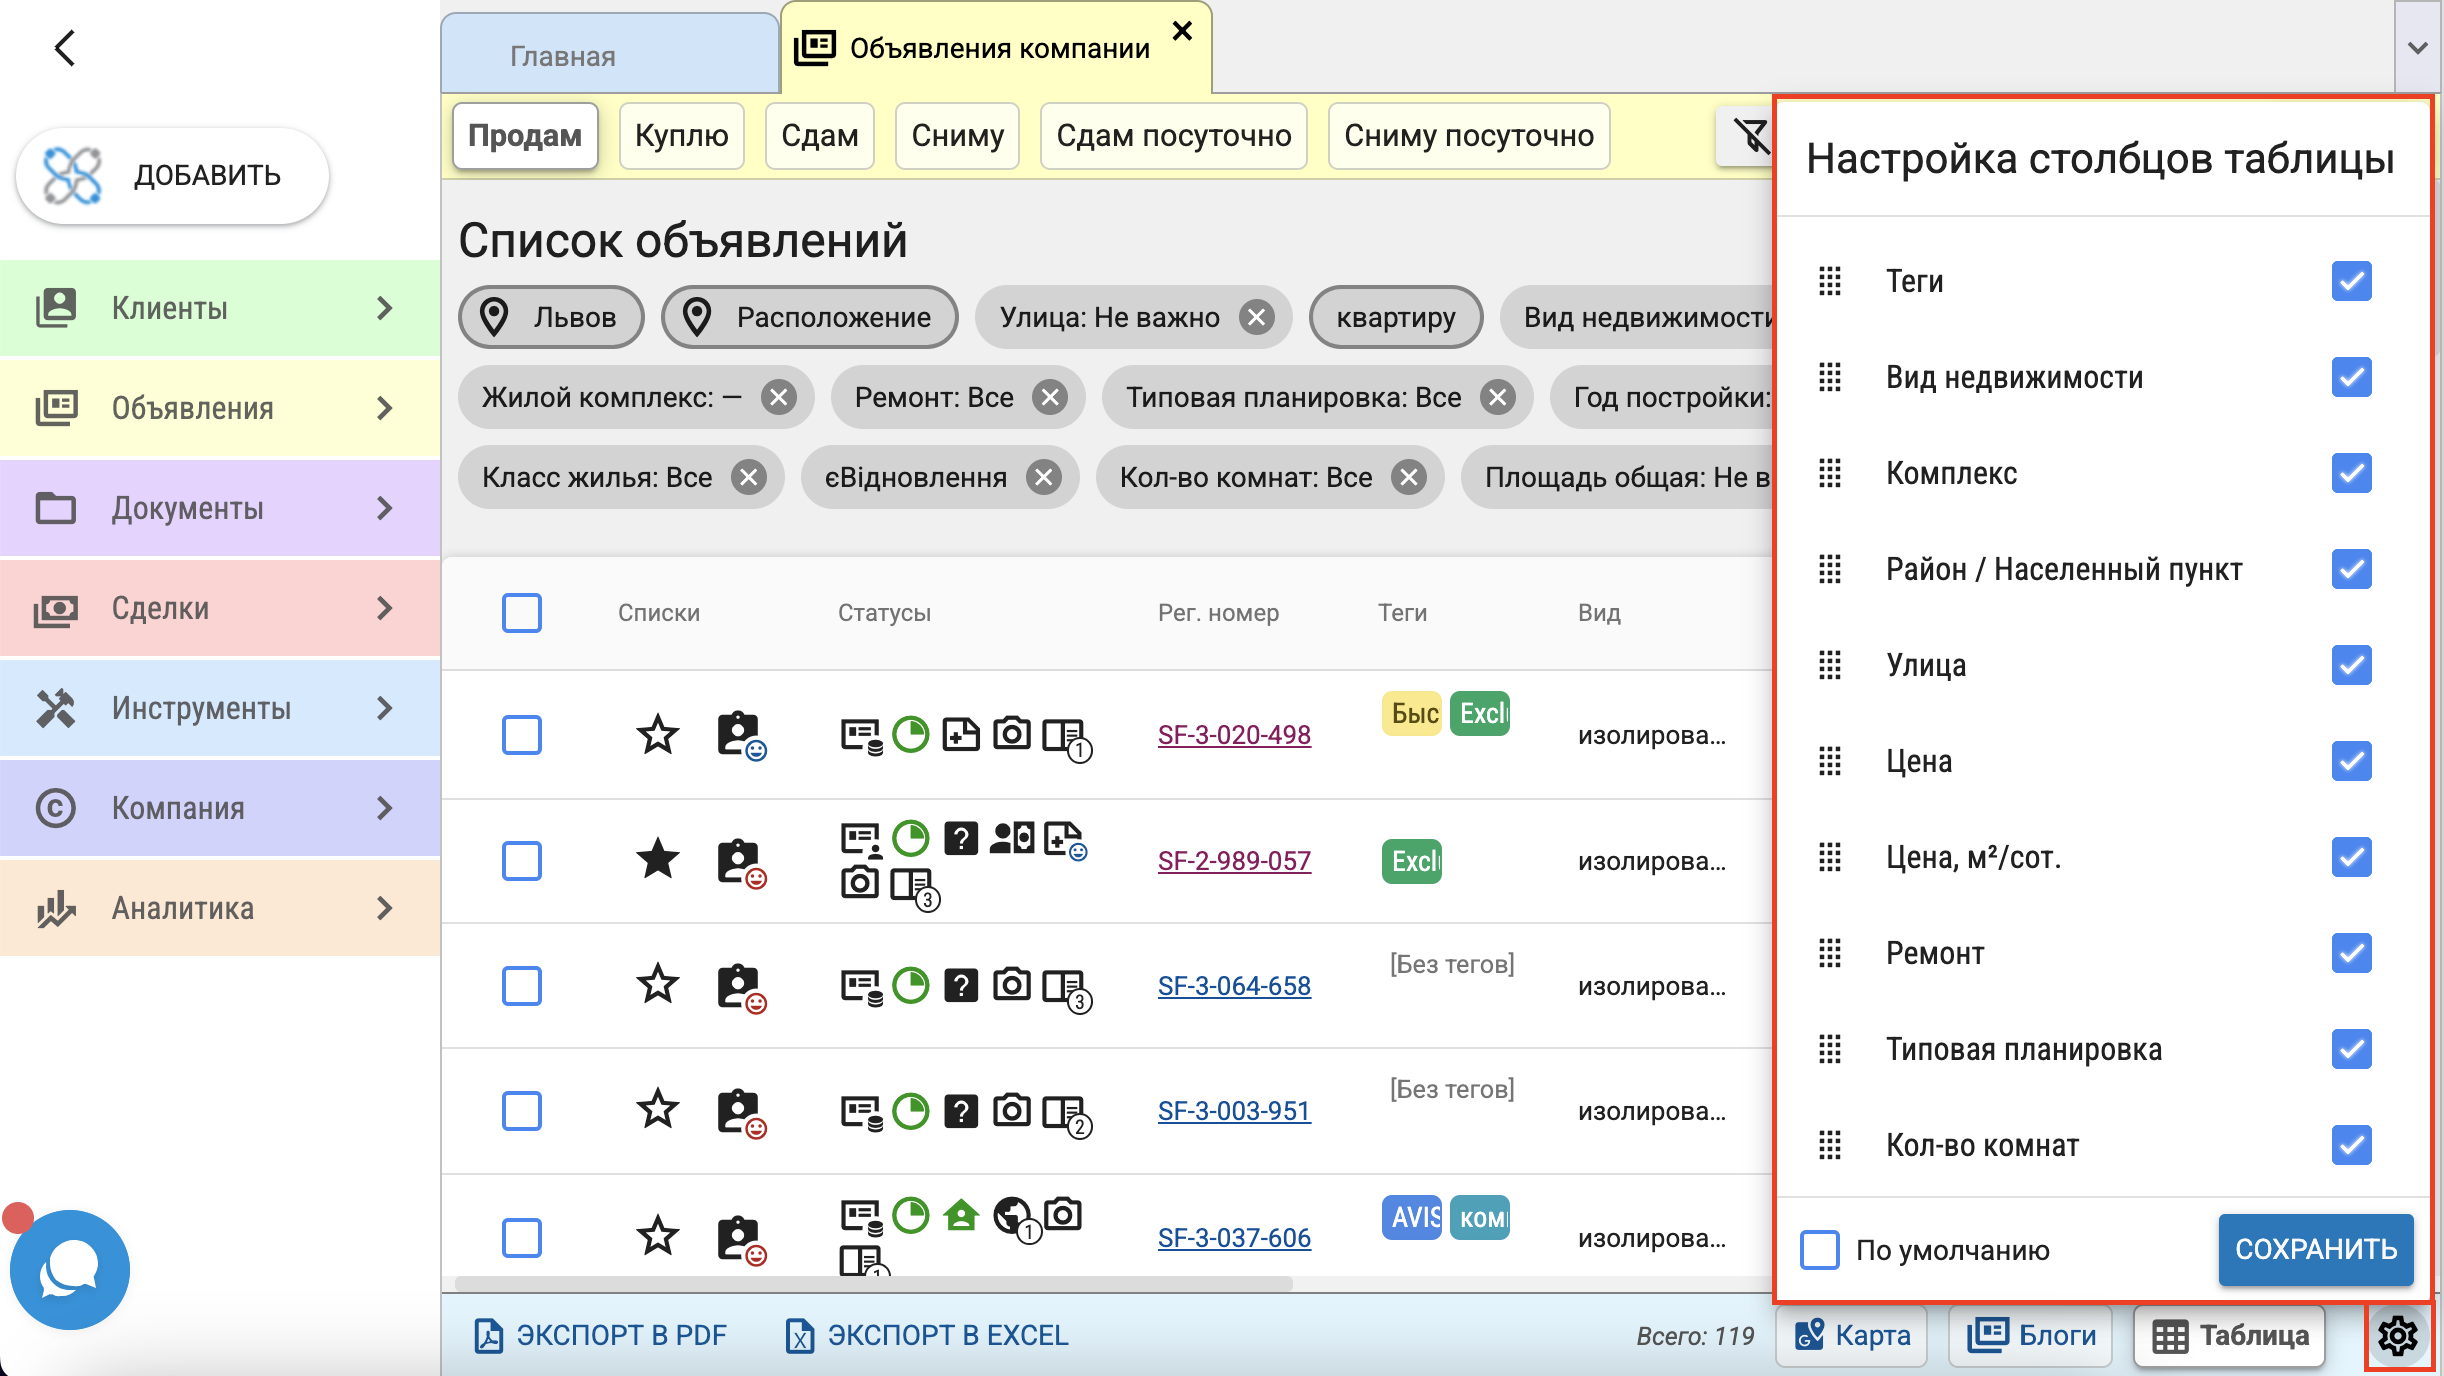Remove the Улица: Не важно filter
This screenshot has width=2444, height=1376.
tap(1256, 317)
